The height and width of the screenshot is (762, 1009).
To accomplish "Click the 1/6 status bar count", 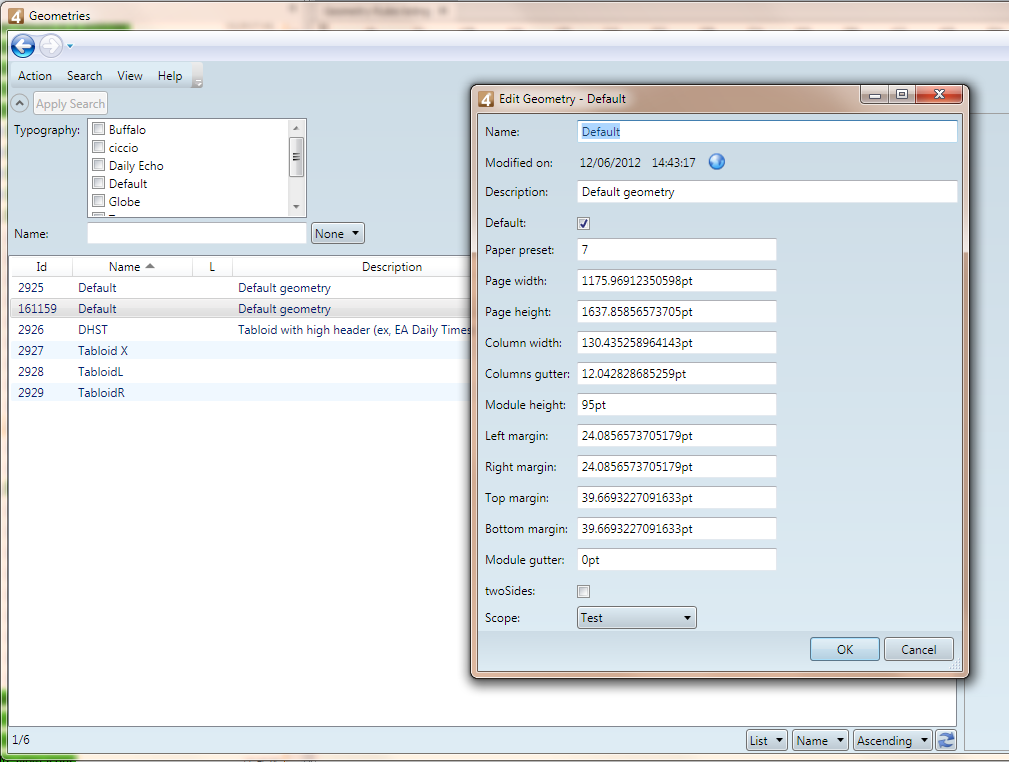I will [21, 740].
